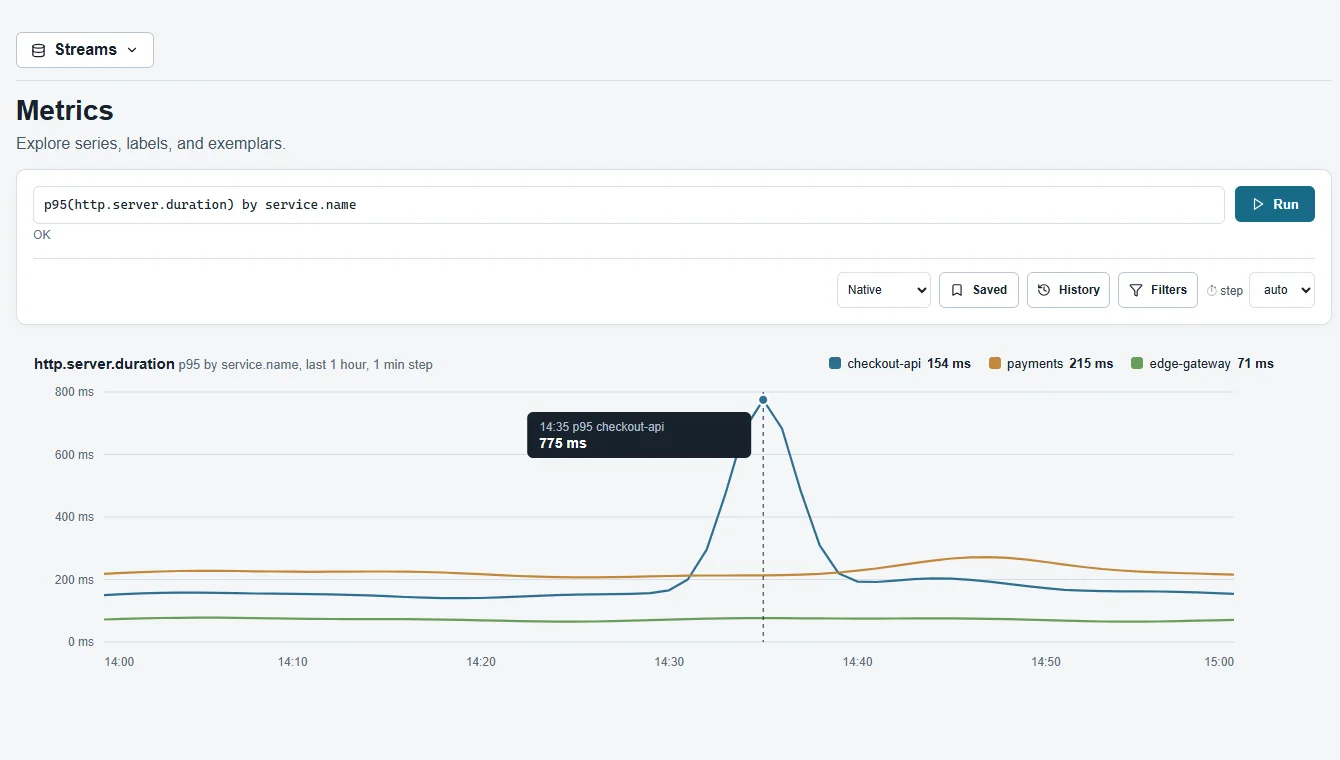Click the 14:10 x-axis label
1340x760 pixels.
tap(293, 662)
